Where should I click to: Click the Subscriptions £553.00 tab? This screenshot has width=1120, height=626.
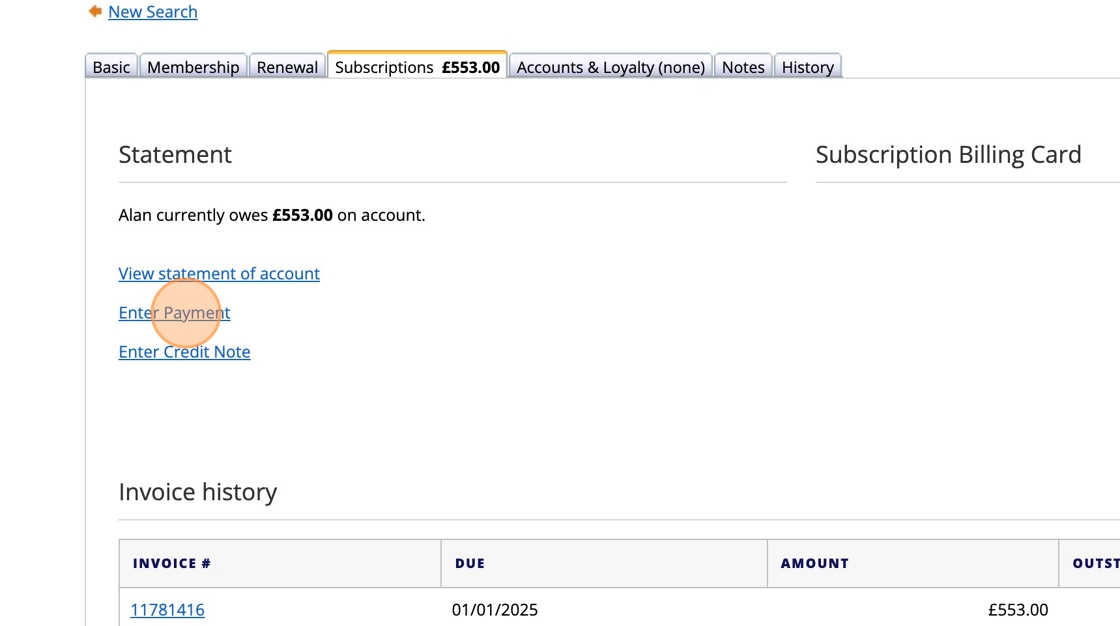click(417, 67)
